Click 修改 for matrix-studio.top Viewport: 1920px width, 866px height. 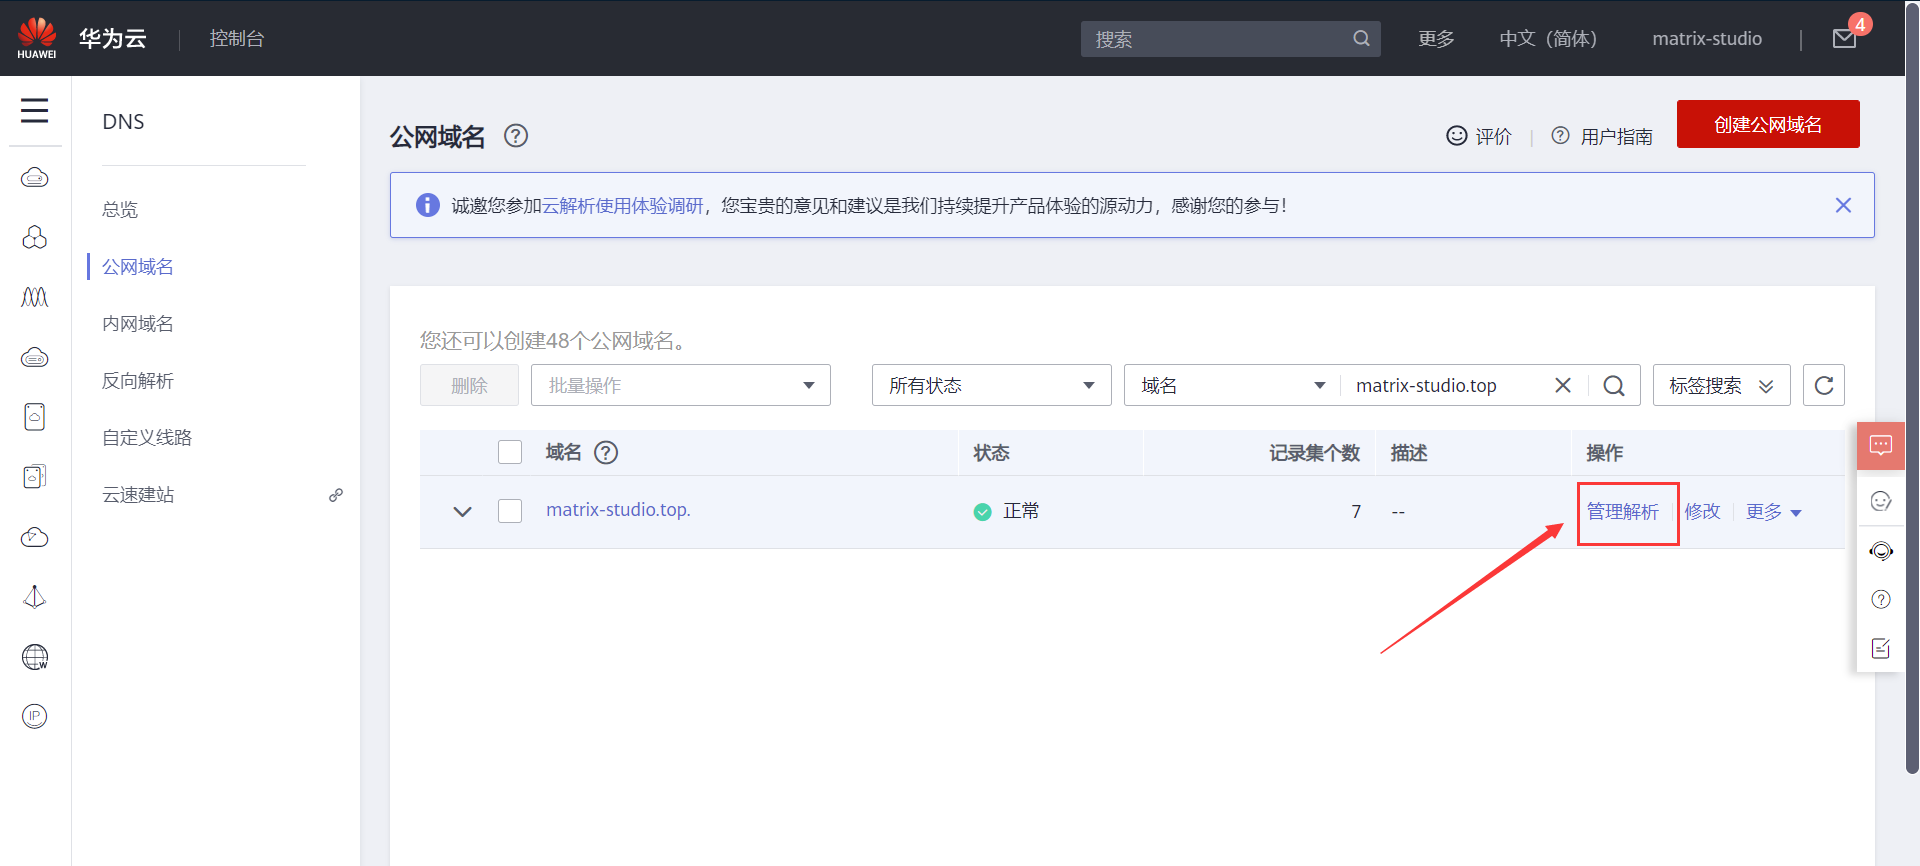pyautogui.click(x=1702, y=512)
